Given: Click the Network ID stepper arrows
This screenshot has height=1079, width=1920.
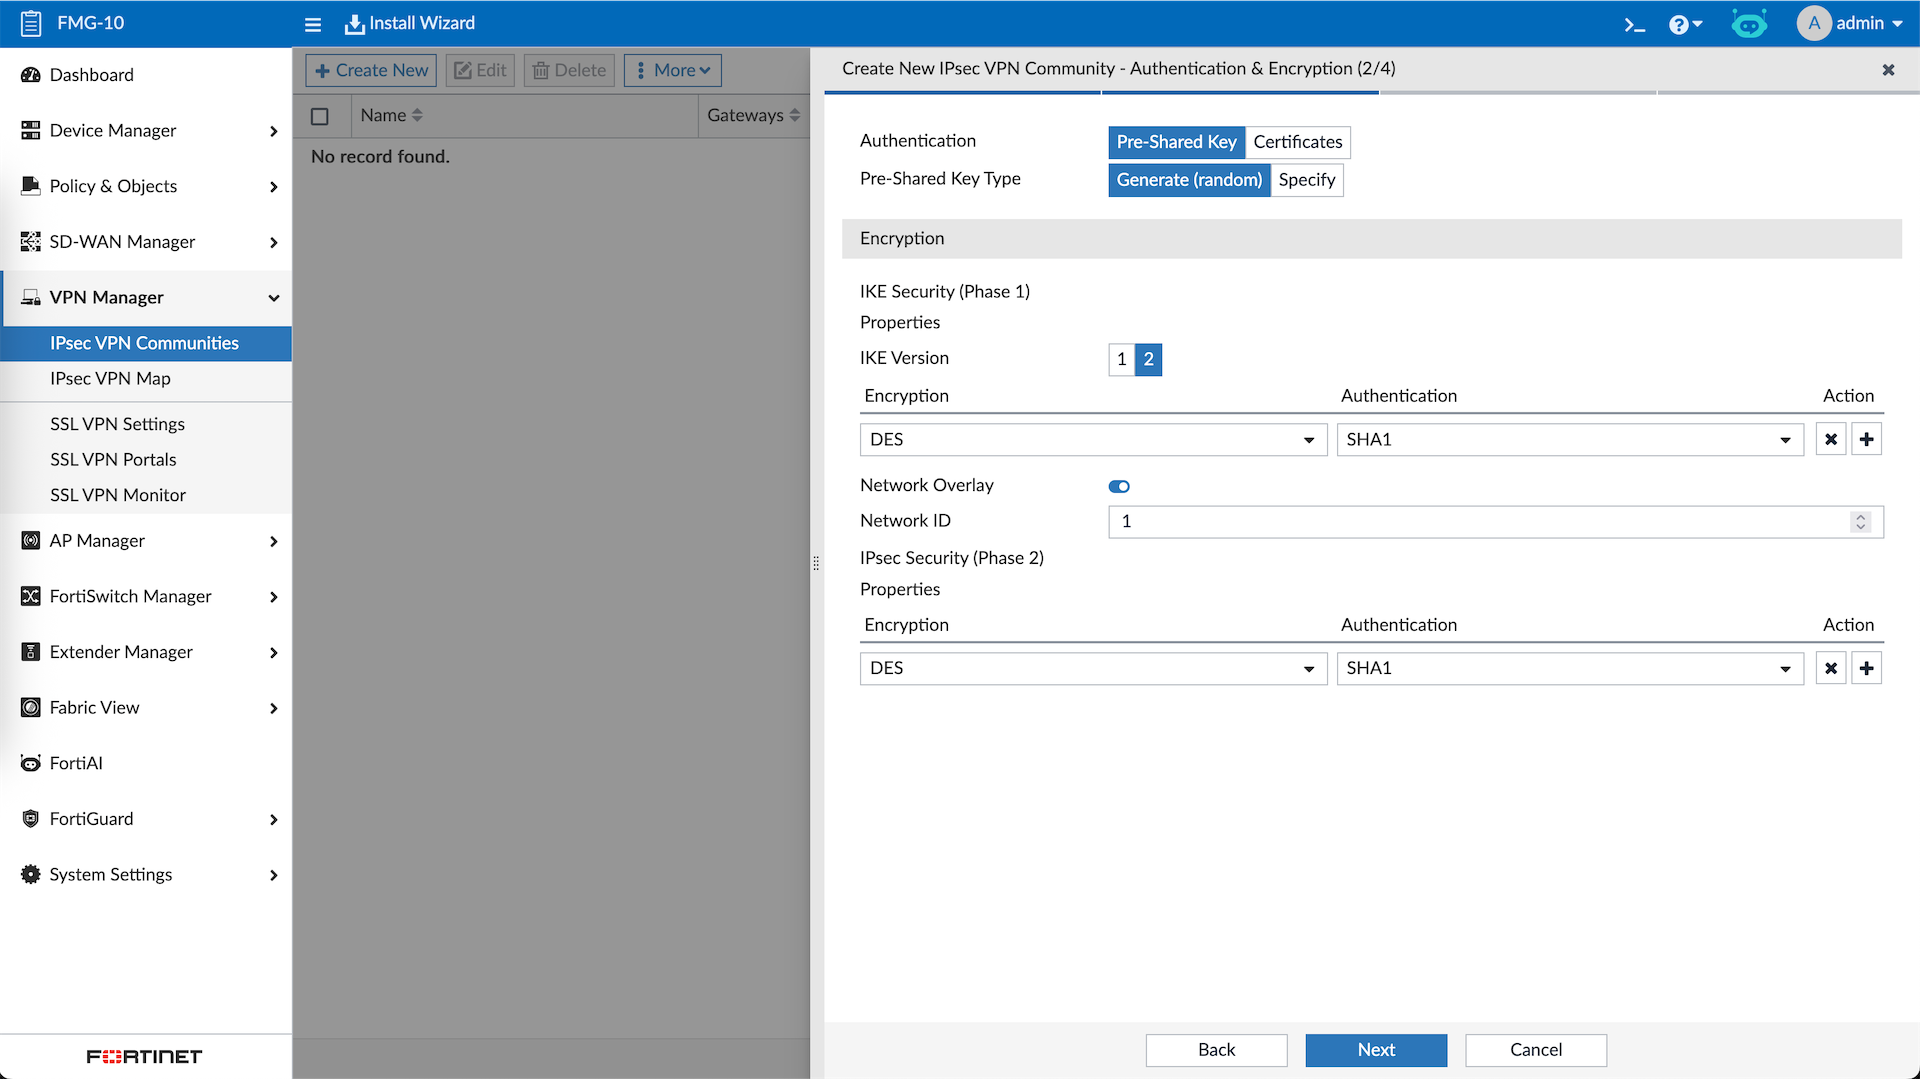Looking at the screenshot, I should [x=1860, y=522].
